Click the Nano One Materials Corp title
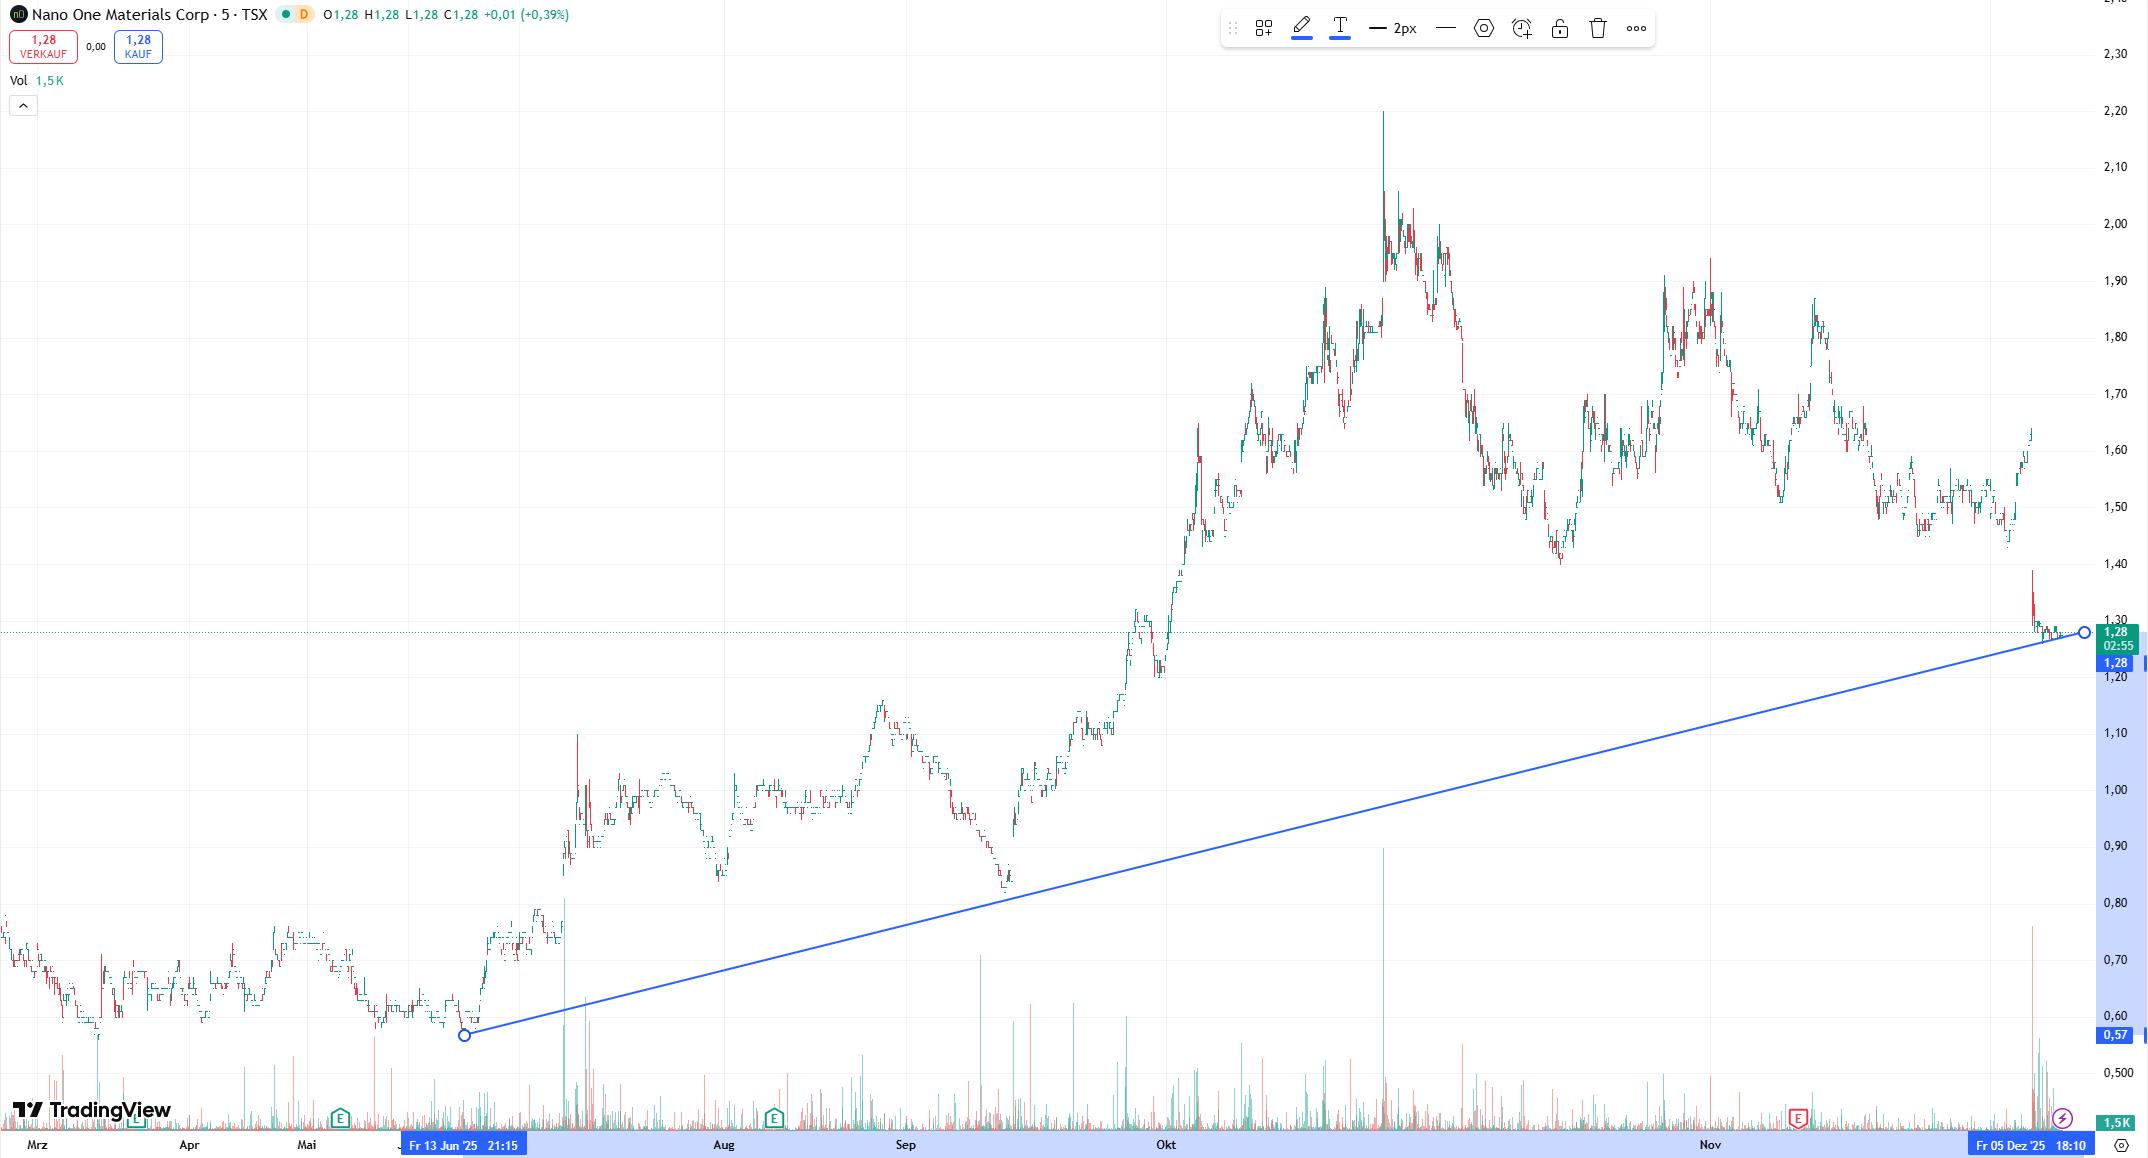 [120, 14]
